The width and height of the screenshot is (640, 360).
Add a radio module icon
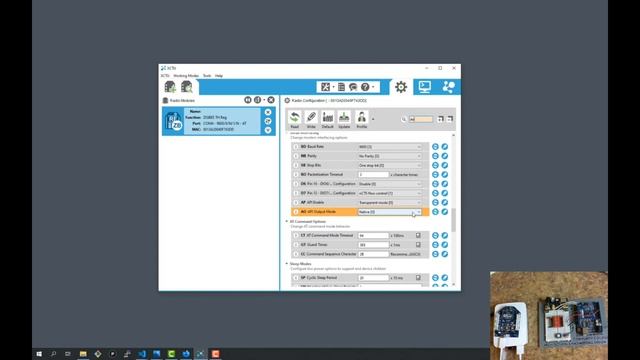[x=170, y=87]
